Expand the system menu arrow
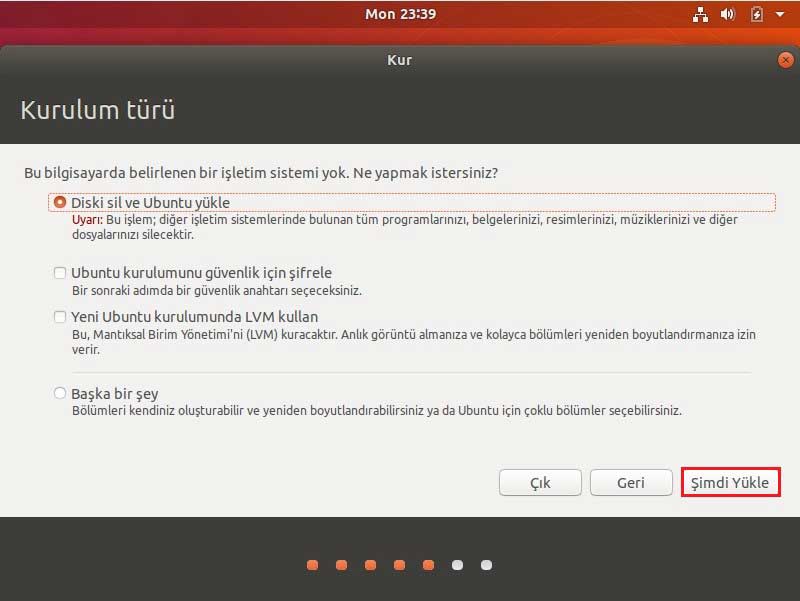 point(780,14)
